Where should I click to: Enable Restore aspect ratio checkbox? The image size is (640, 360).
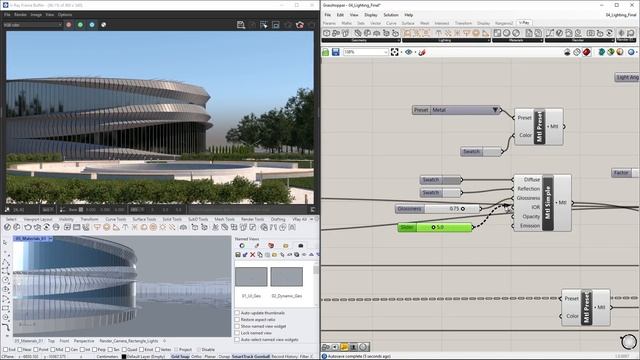click(x=237, y=320)
